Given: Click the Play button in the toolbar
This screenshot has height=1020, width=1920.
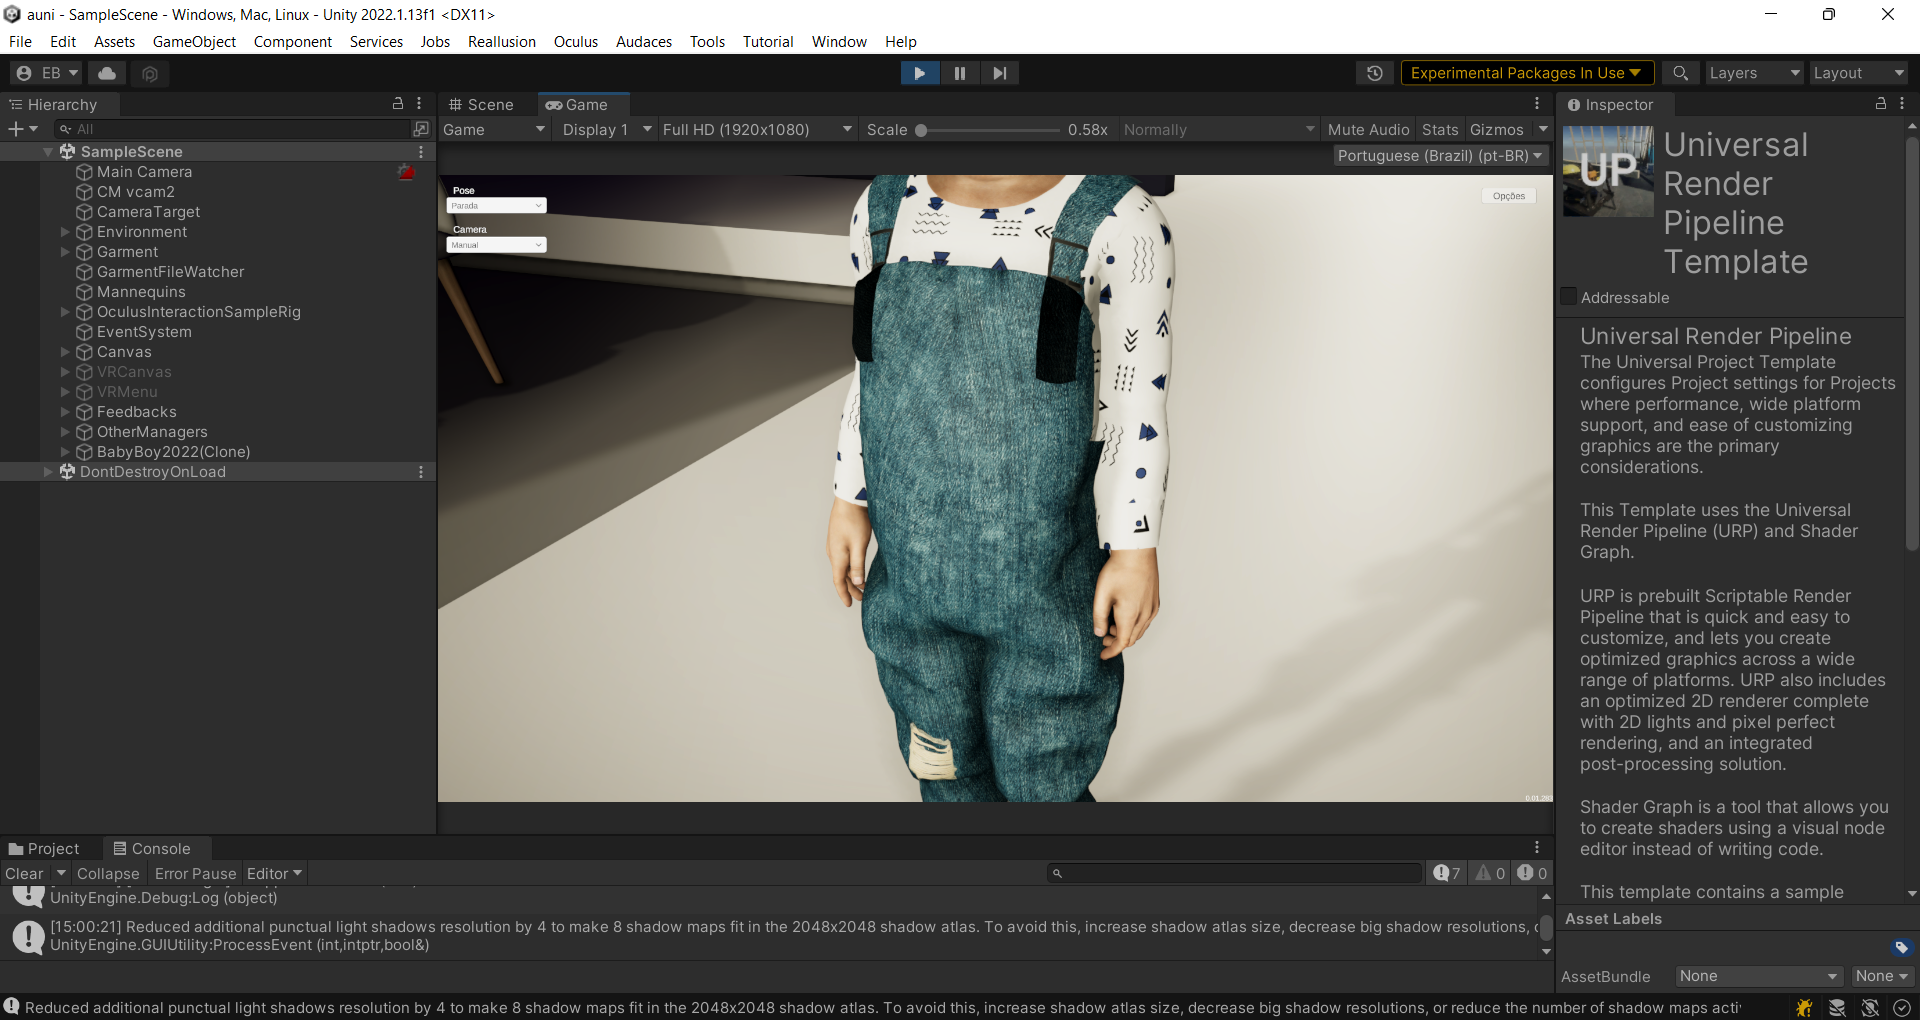Looking at the screenshot, I should point(919,73).
